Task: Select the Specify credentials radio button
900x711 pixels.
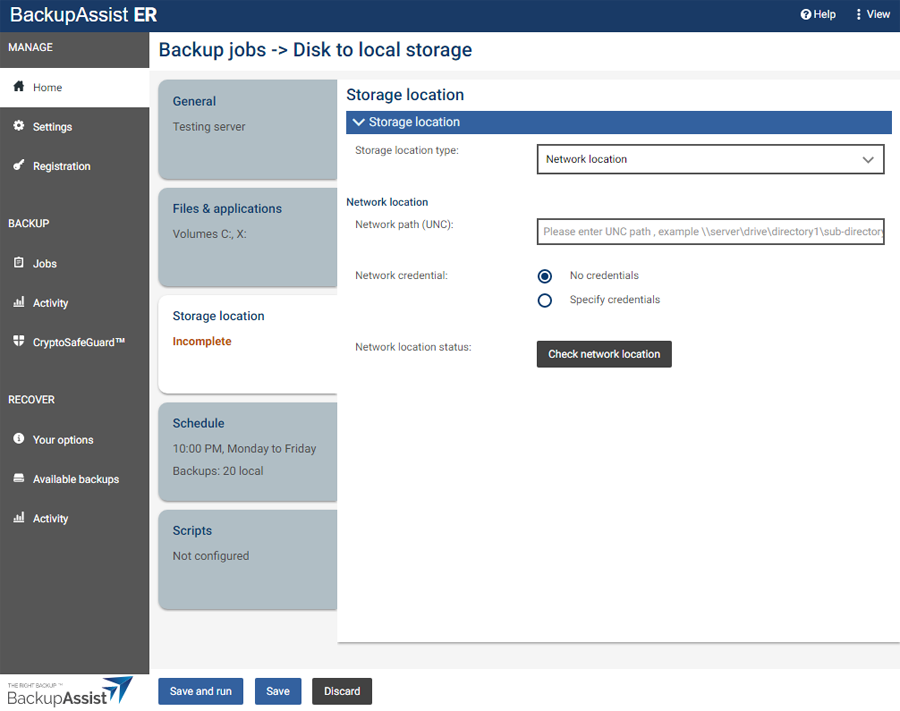Action: tap(545, 300)
